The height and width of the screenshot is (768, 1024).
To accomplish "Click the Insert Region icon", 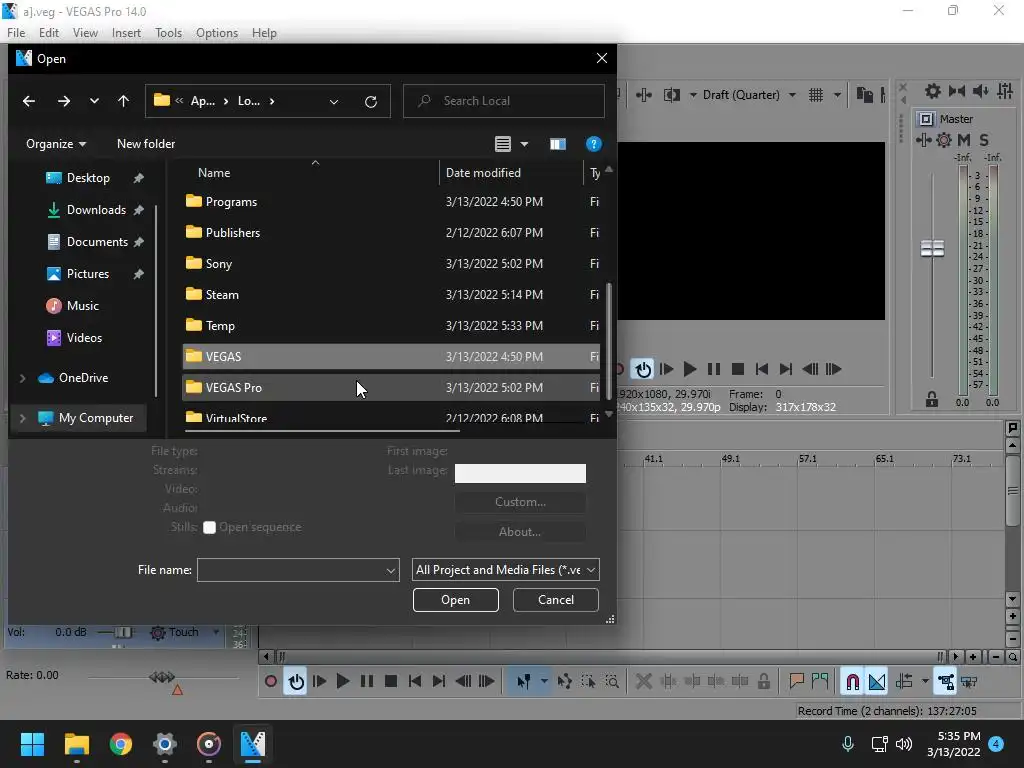I will coord(820,682).
